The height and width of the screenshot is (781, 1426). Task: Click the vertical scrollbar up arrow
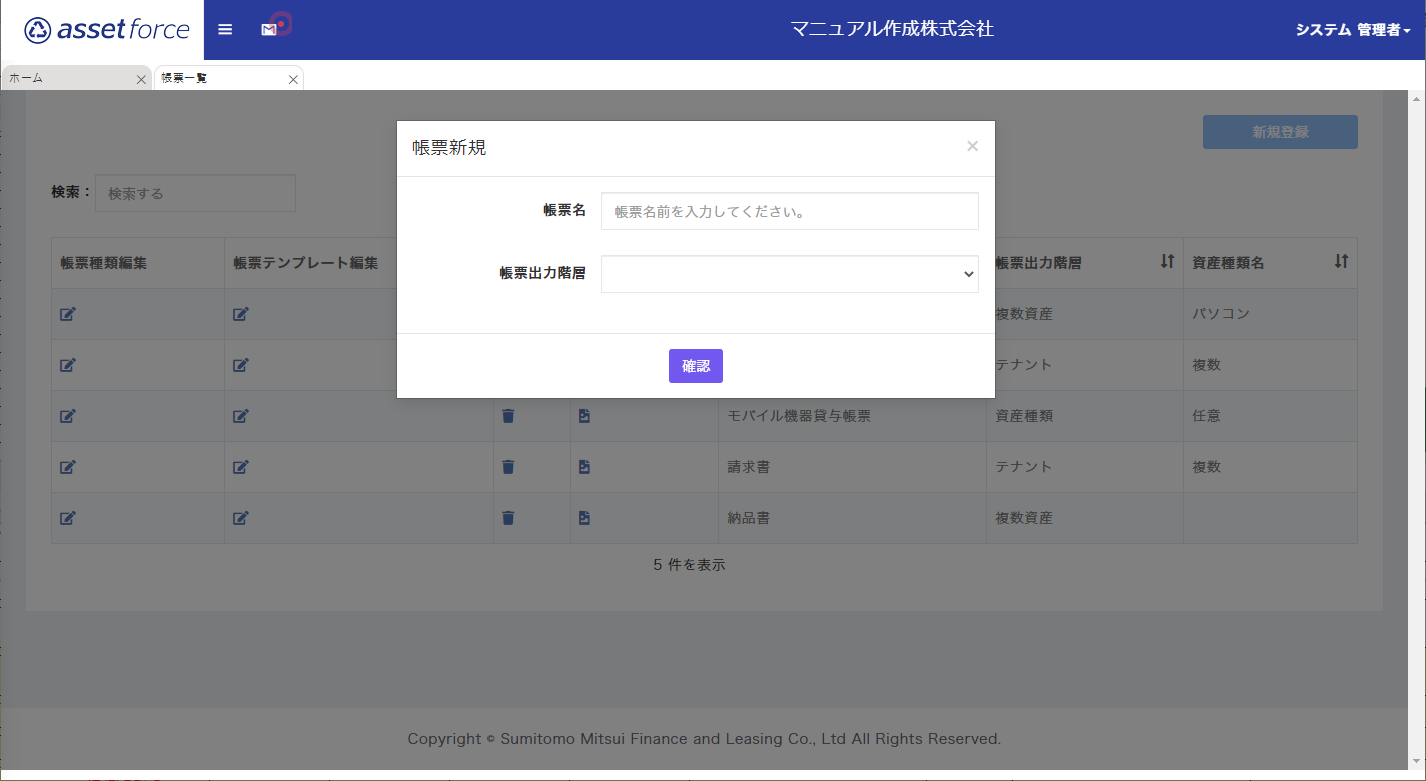1417,100
